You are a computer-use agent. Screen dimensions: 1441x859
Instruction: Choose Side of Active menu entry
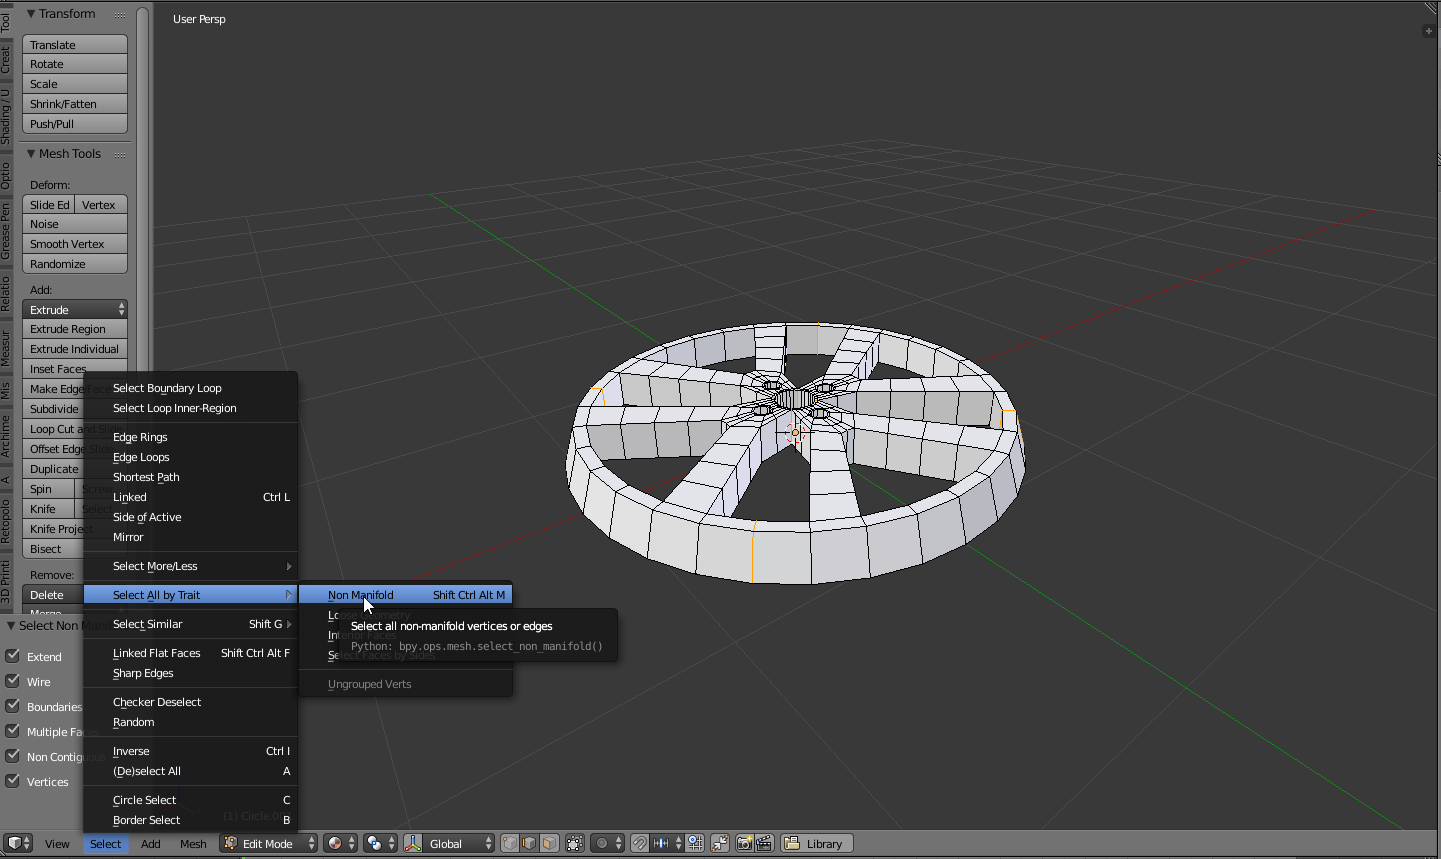[190, 517]
